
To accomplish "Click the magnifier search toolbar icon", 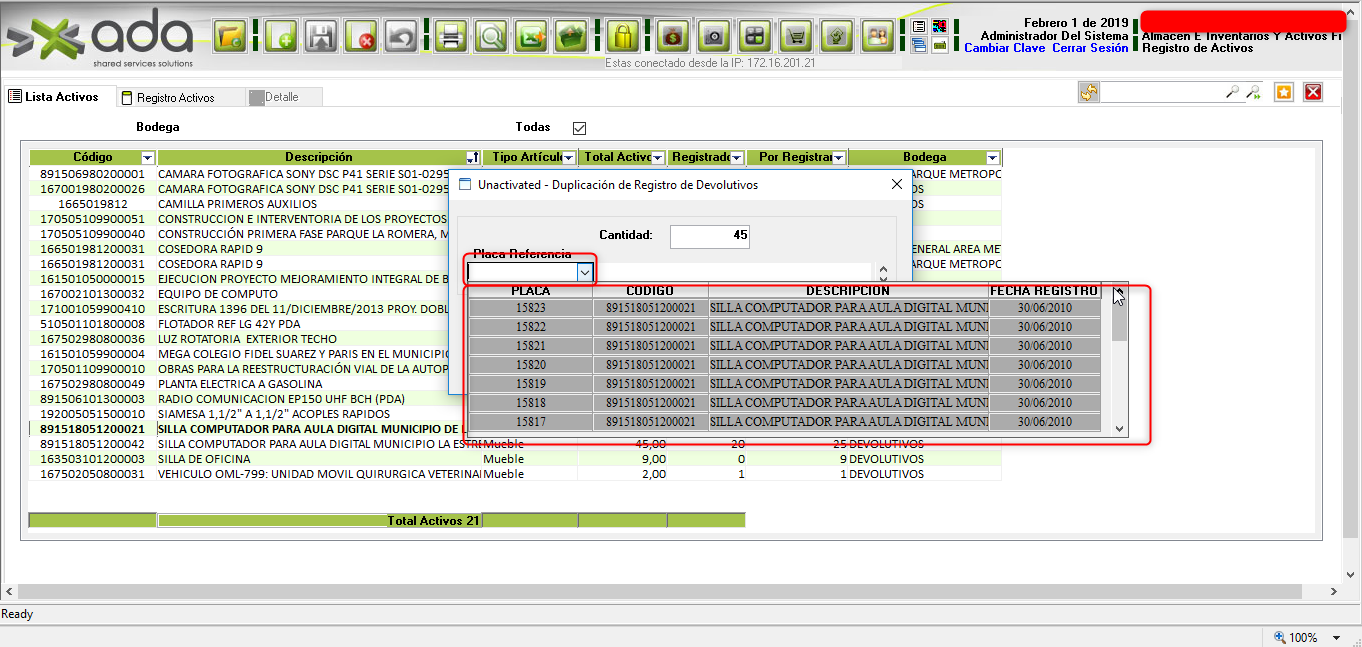I will [x=491, y=37].
